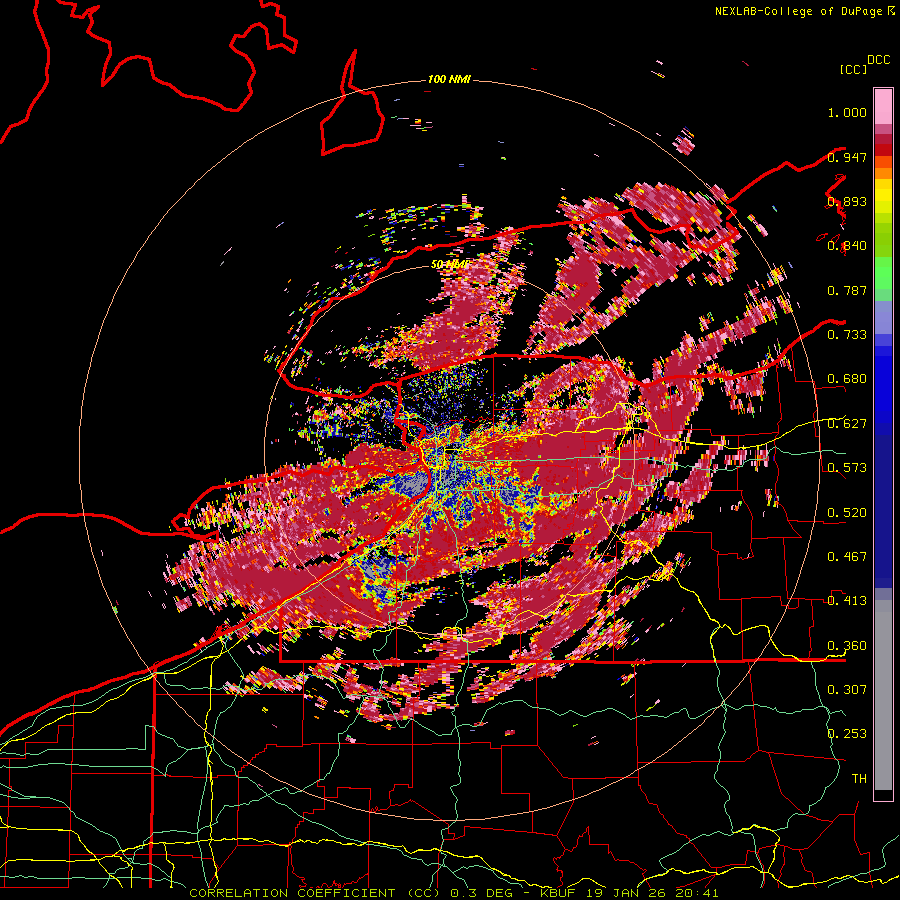Click the 0.840 legend value
Screen dimensions: 900x900
tap(847, 246)
